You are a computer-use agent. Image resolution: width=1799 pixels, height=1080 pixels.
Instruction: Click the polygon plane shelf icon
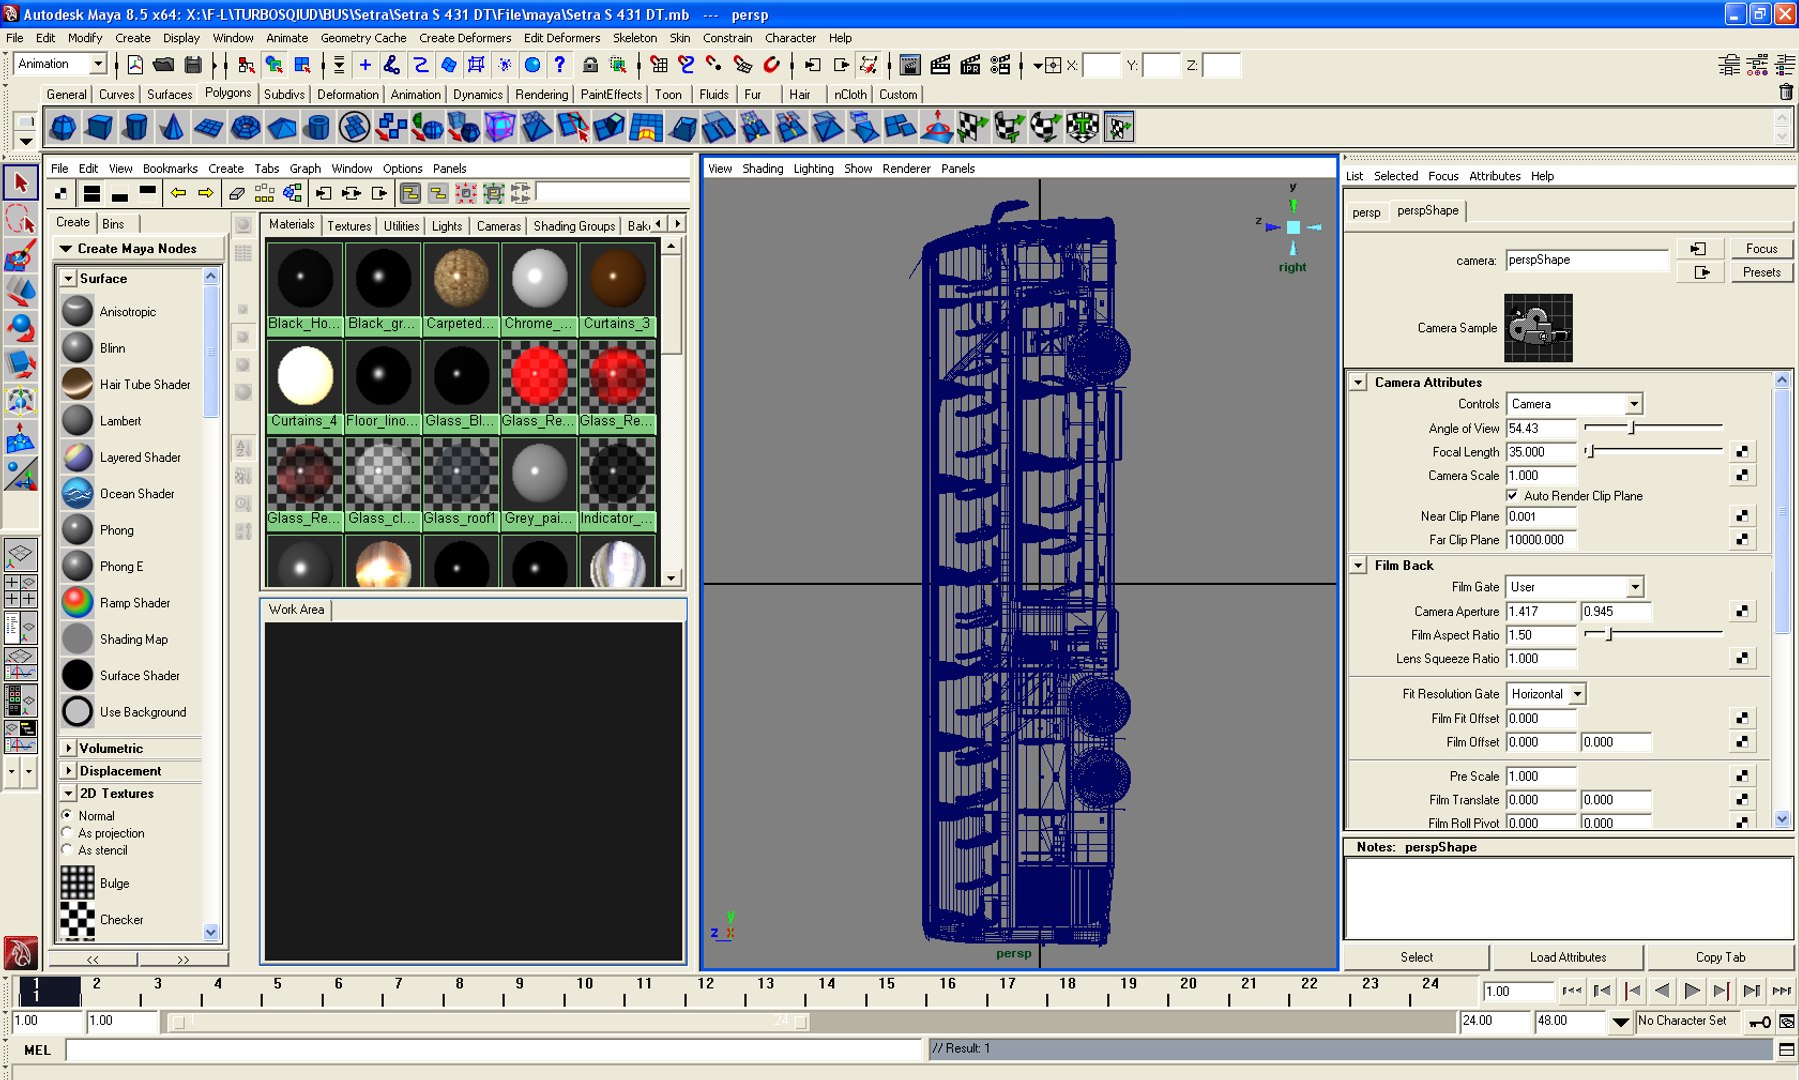[x=208, y=127]
